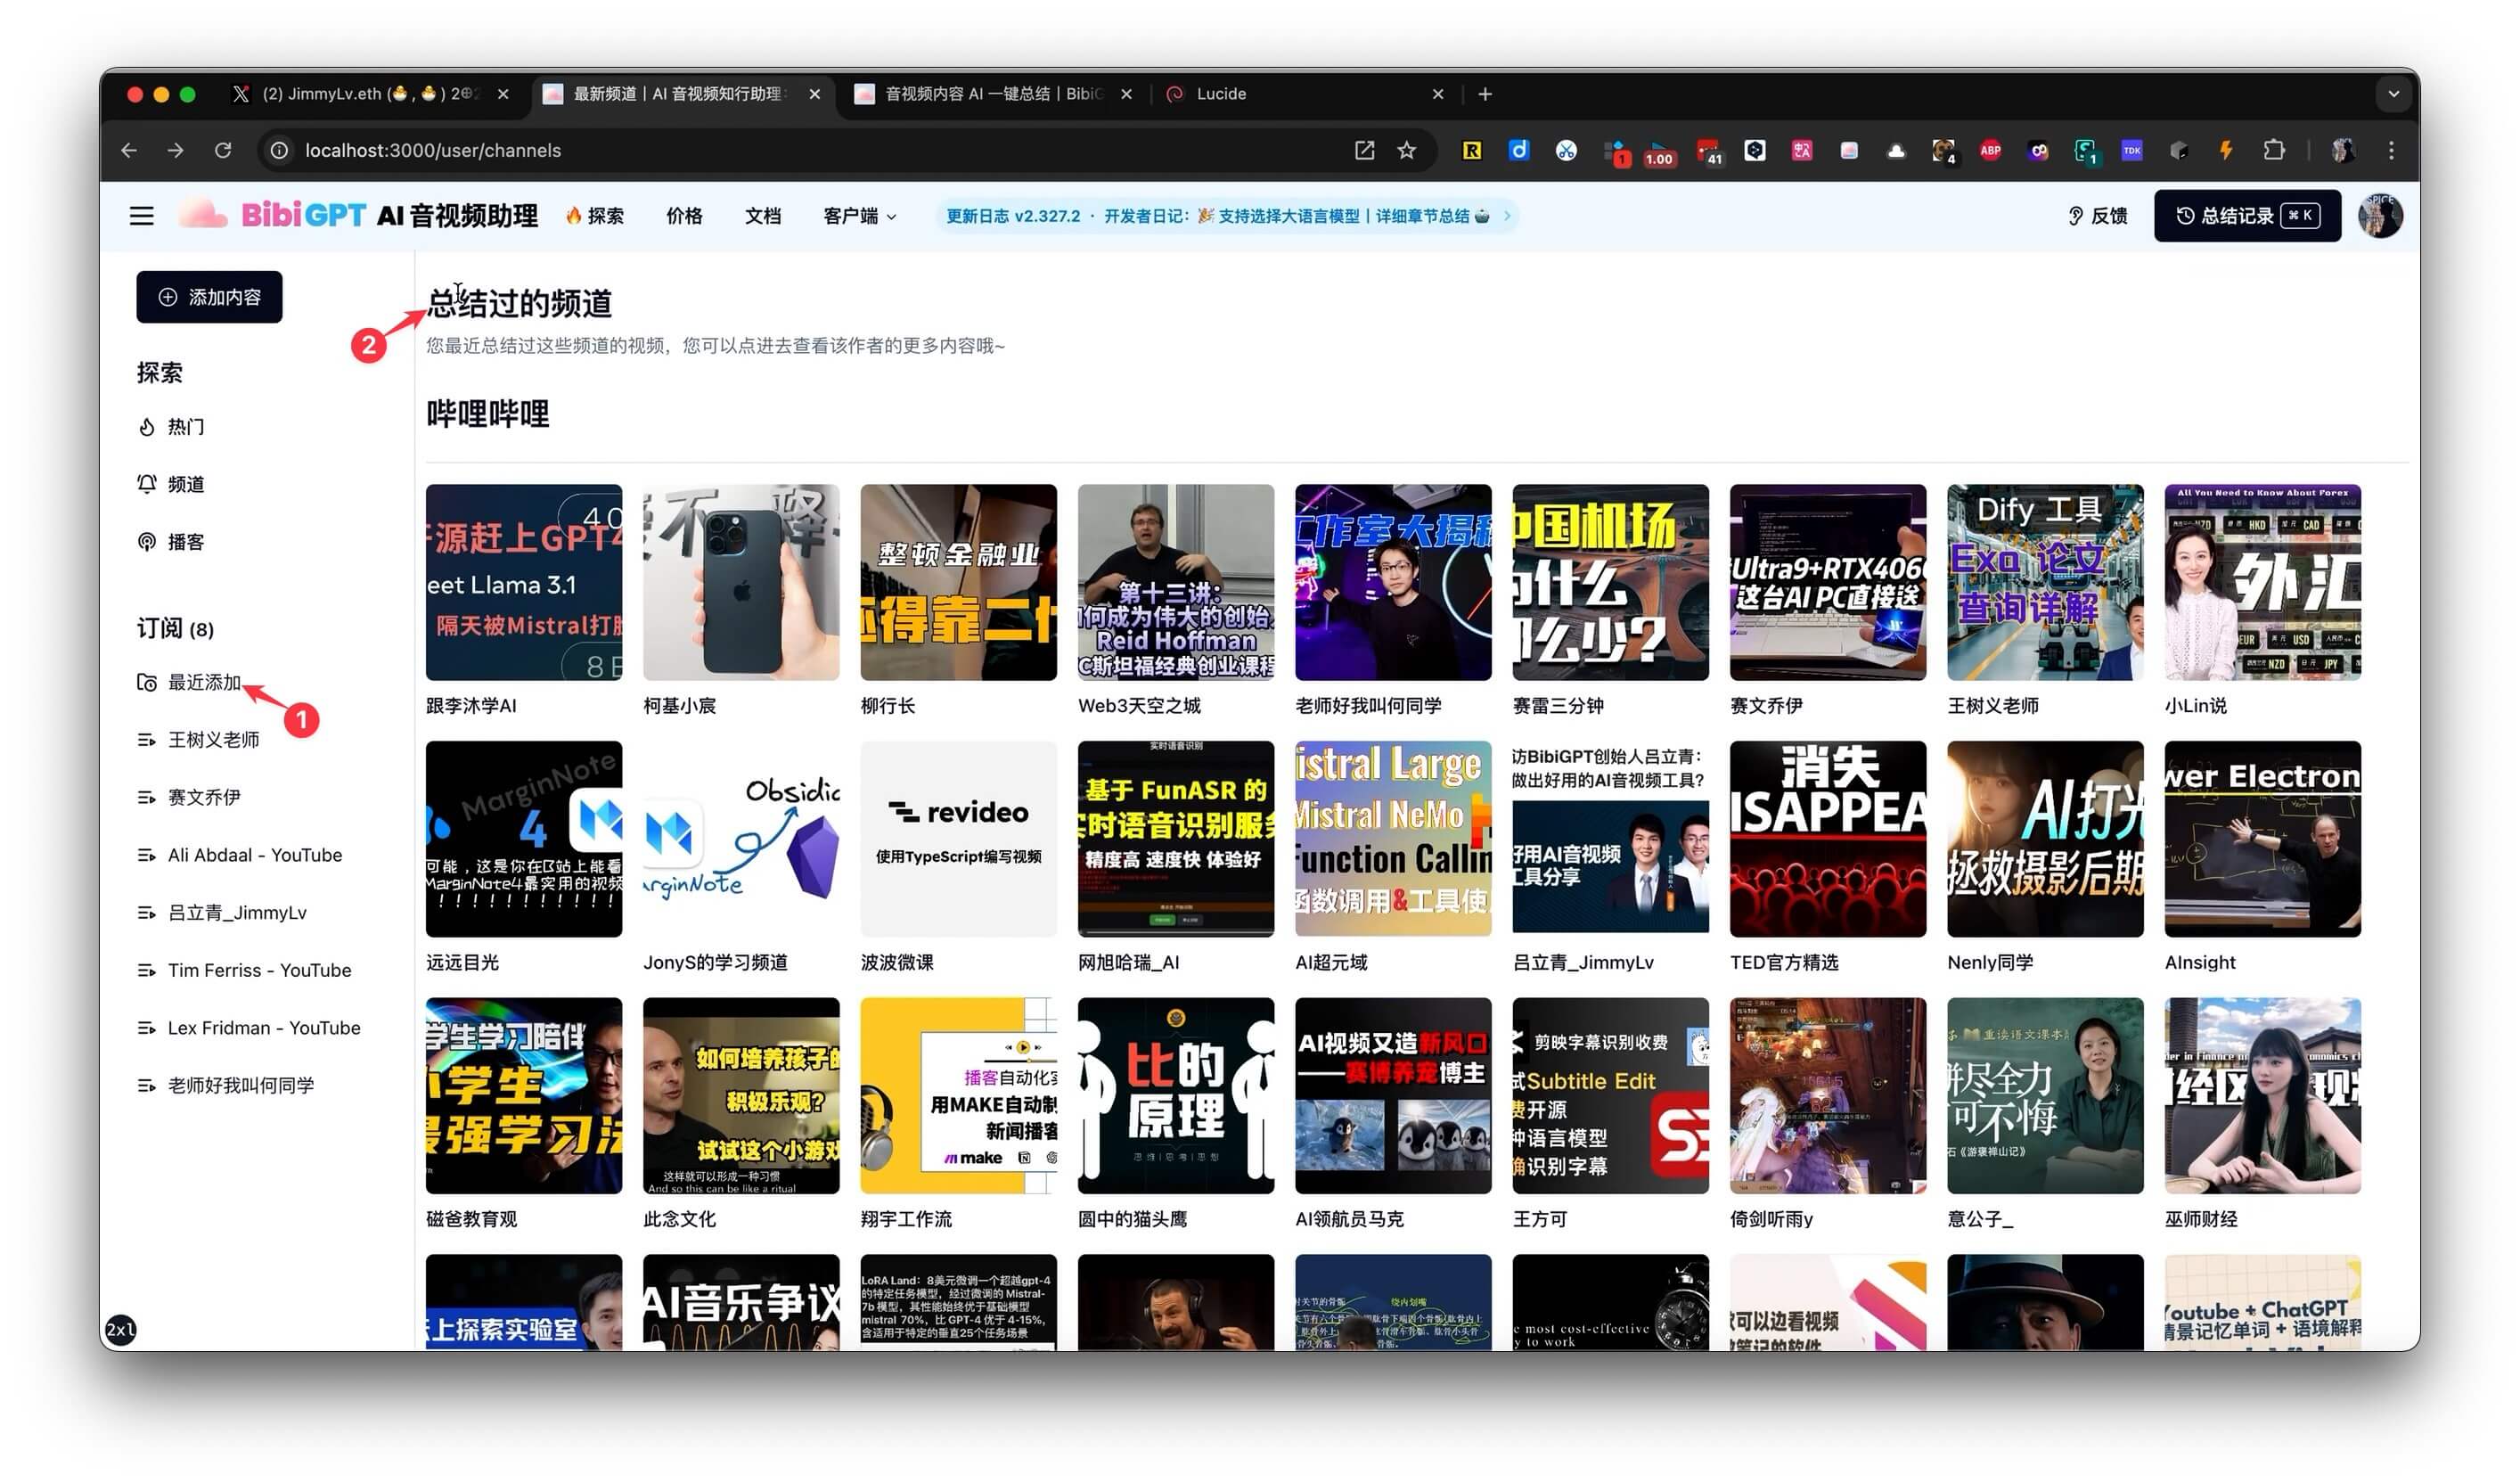Open the Chrome tab search dropdown arrow

coord(2393,94)
